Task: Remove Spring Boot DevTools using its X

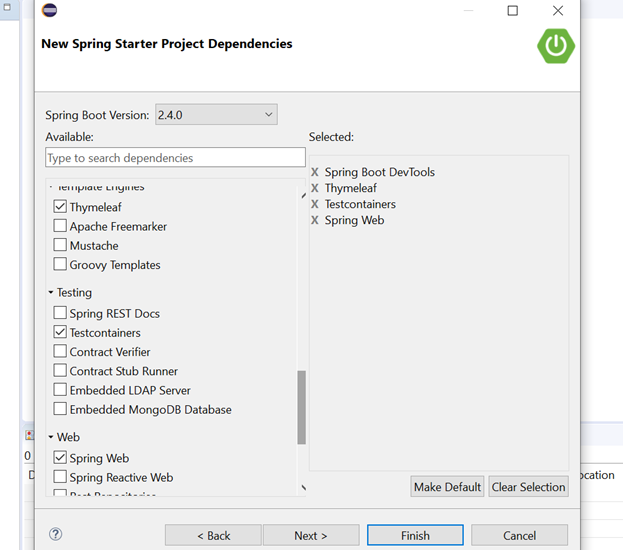Action: 315,172
